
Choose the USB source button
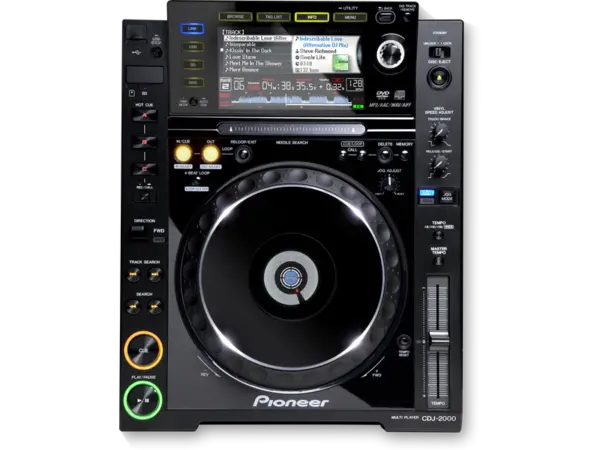pos(193,47)
